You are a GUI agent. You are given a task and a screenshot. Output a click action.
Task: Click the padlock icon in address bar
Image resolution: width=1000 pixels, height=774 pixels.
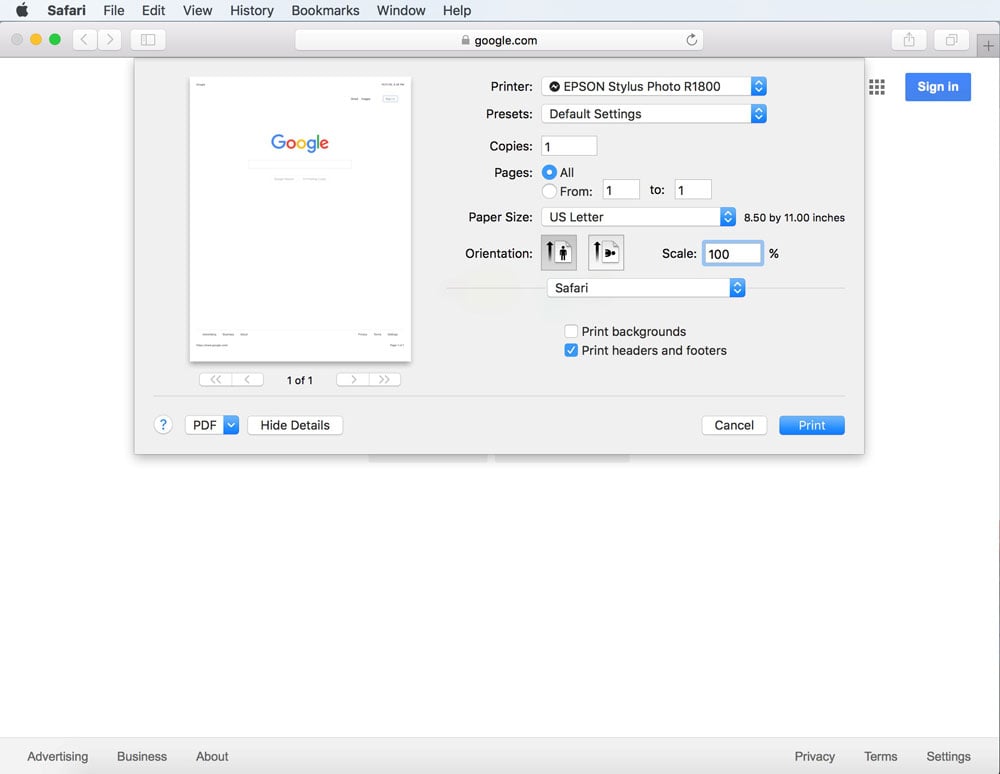click(466, 40)
